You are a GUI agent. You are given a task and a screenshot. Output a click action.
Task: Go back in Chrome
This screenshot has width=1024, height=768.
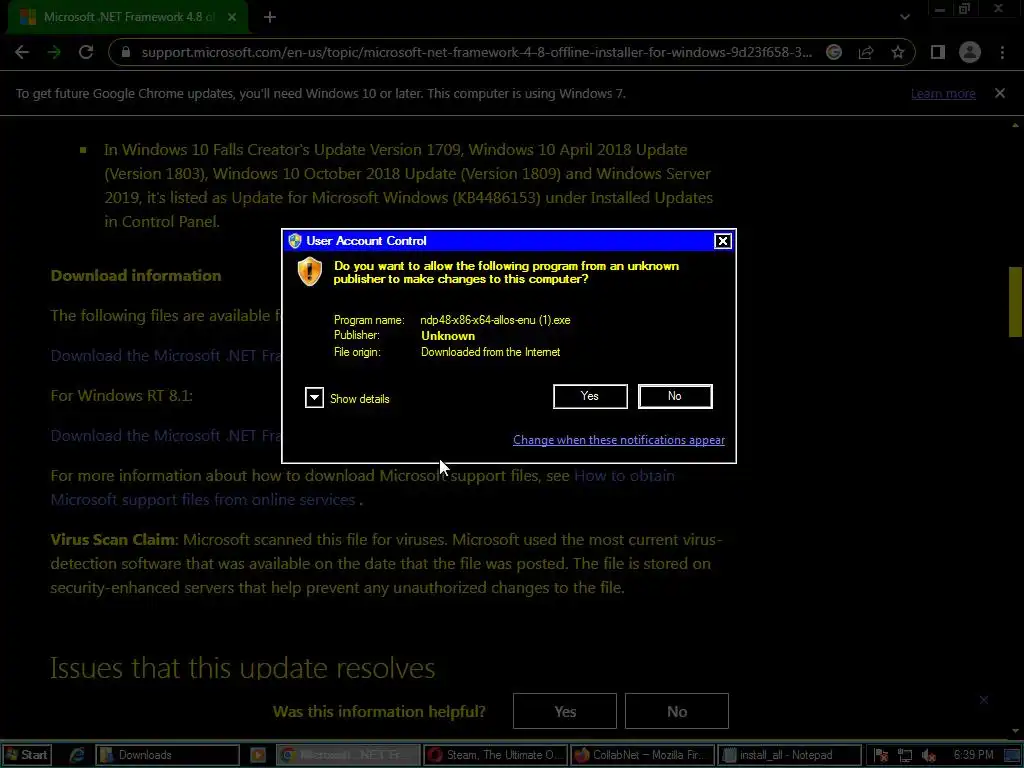(22, 52)
